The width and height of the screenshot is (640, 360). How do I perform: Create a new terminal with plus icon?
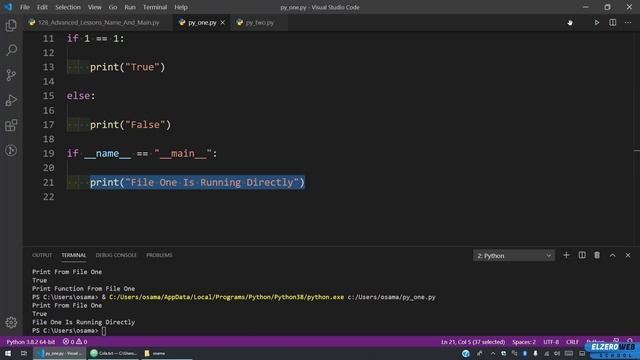click(x=566, y=255)
